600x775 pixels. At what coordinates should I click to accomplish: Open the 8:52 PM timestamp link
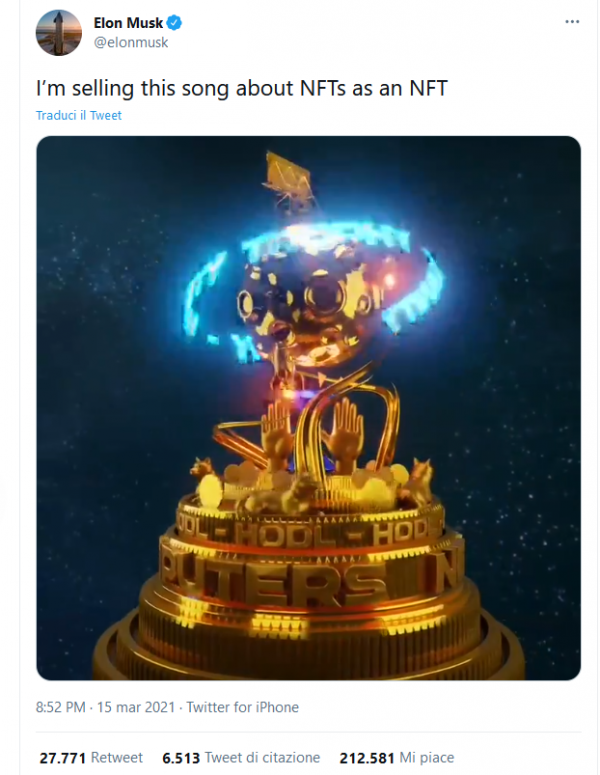pos(61,707)
